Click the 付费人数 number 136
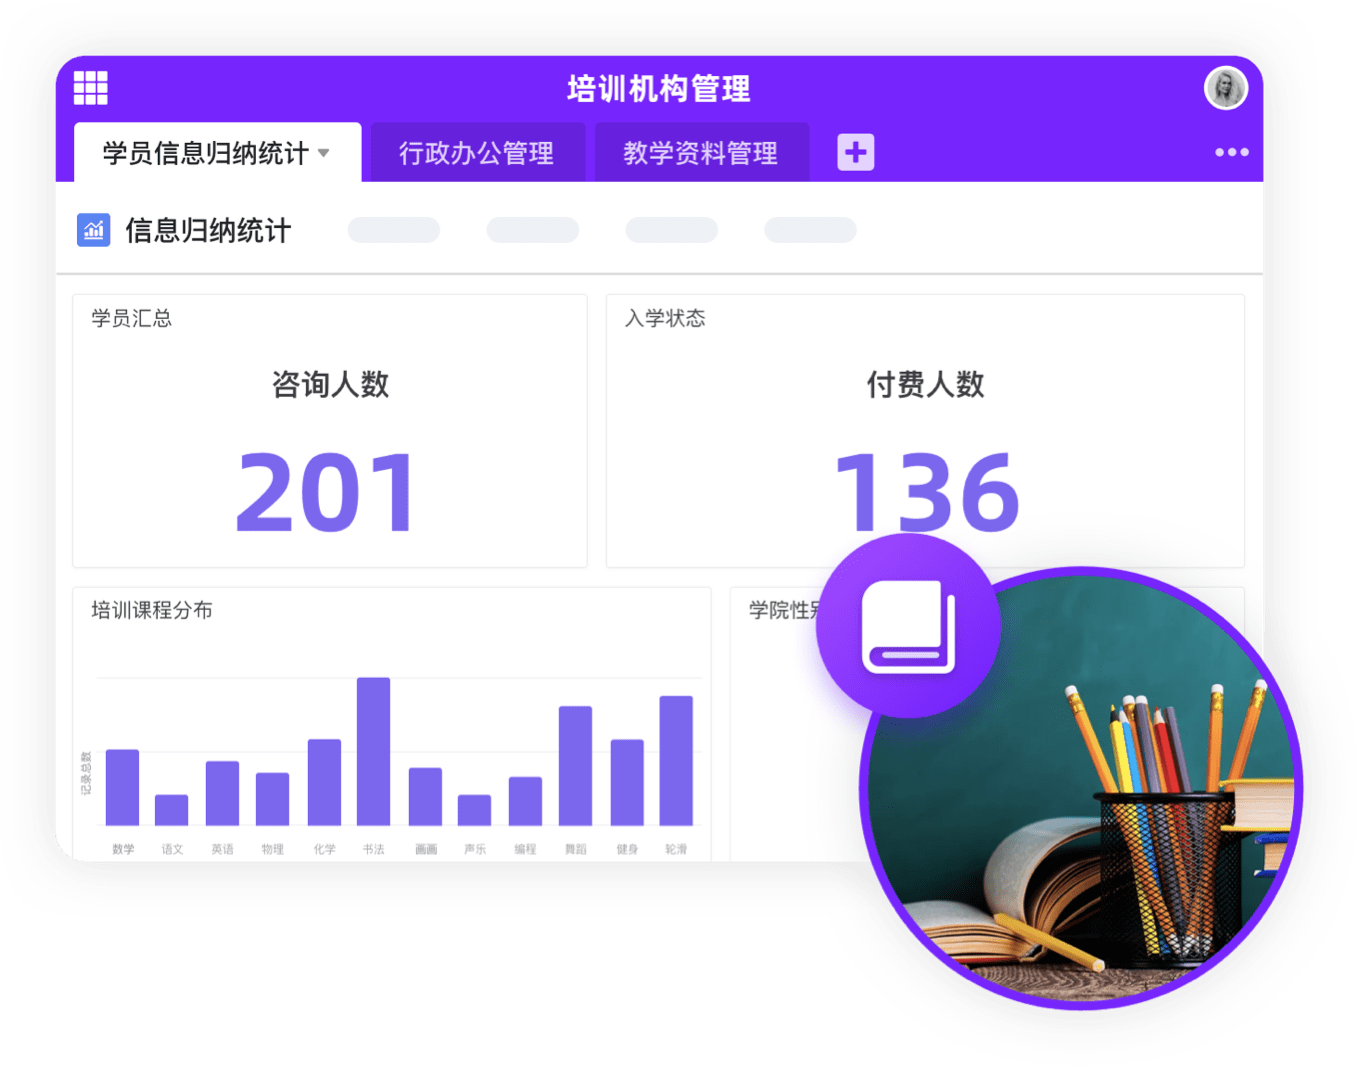The width and height of the screenshot is (1360, 1066). pyautogui.click(x=926, y=492)
